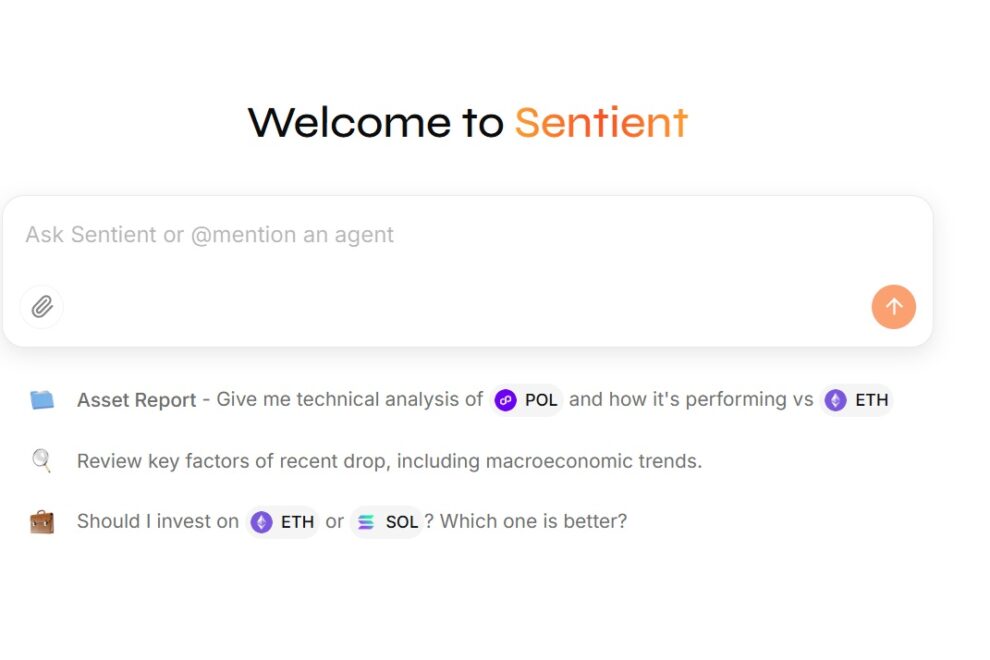Screen dimensions: 990x660
Task: Click the SOL token badge
Action: point(386,521)
